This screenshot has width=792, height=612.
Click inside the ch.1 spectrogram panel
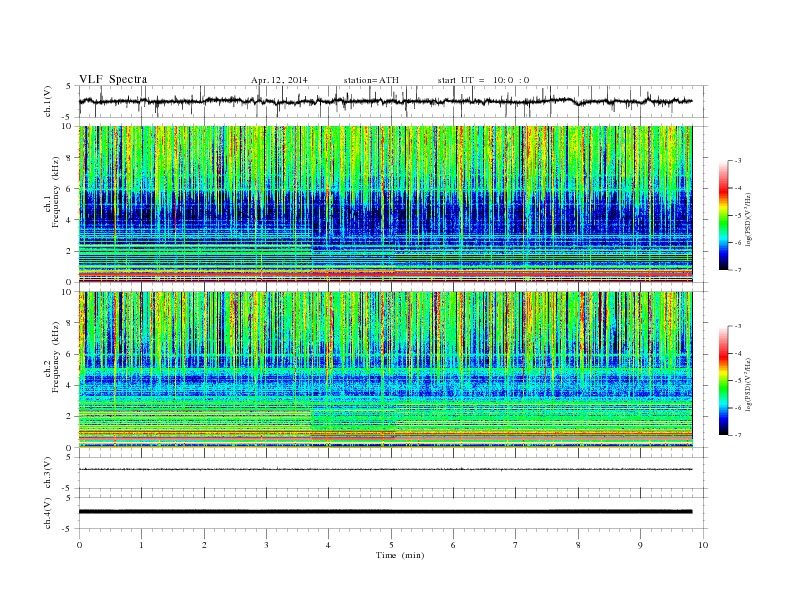click(385, 204)
